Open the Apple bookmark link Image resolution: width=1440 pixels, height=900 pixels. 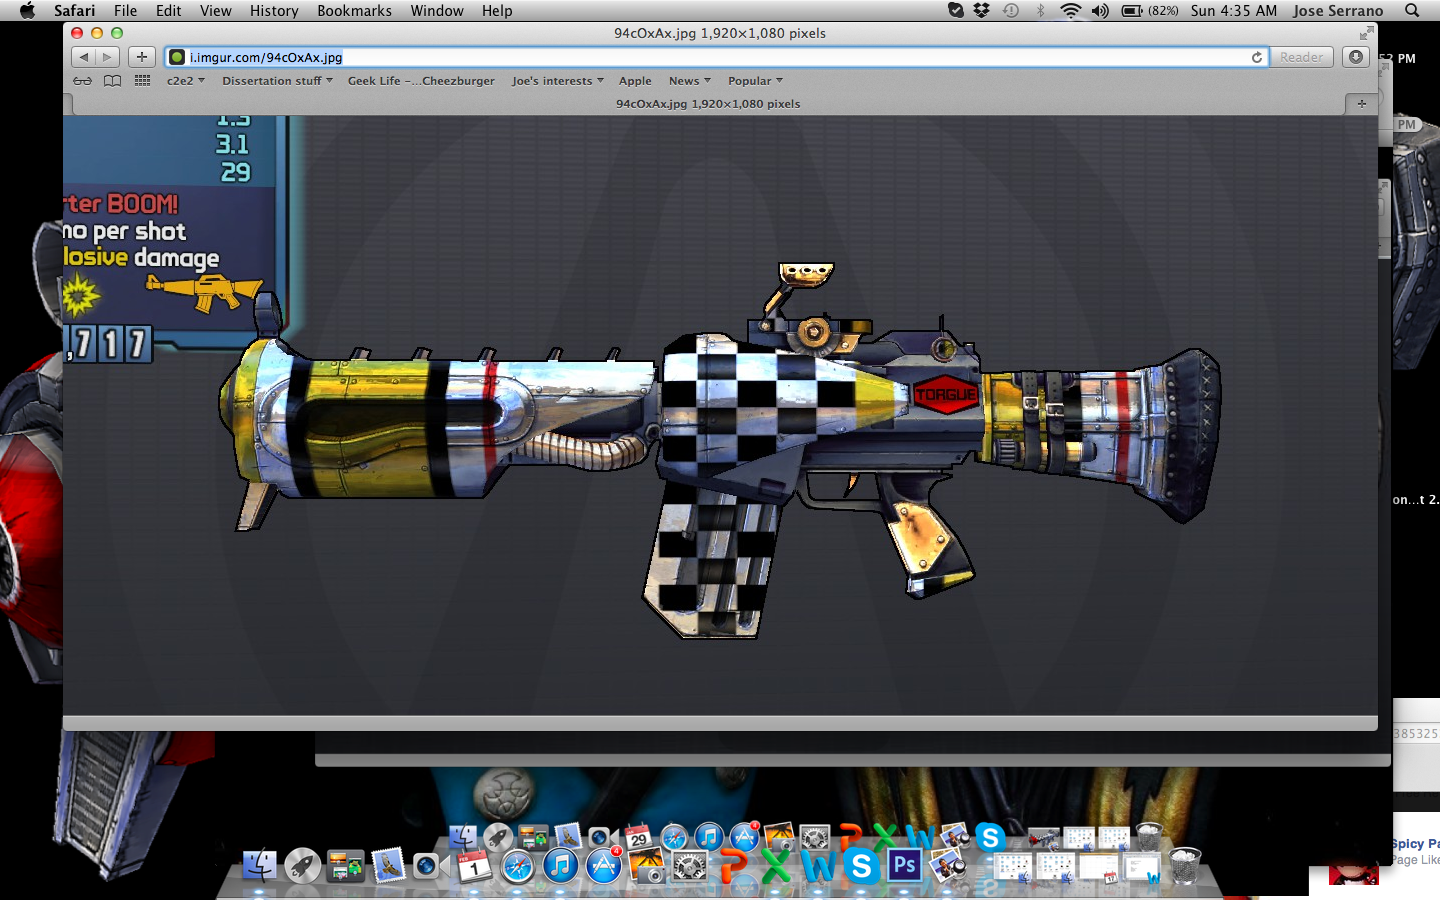pyautogui.click(x=635, y=81)
